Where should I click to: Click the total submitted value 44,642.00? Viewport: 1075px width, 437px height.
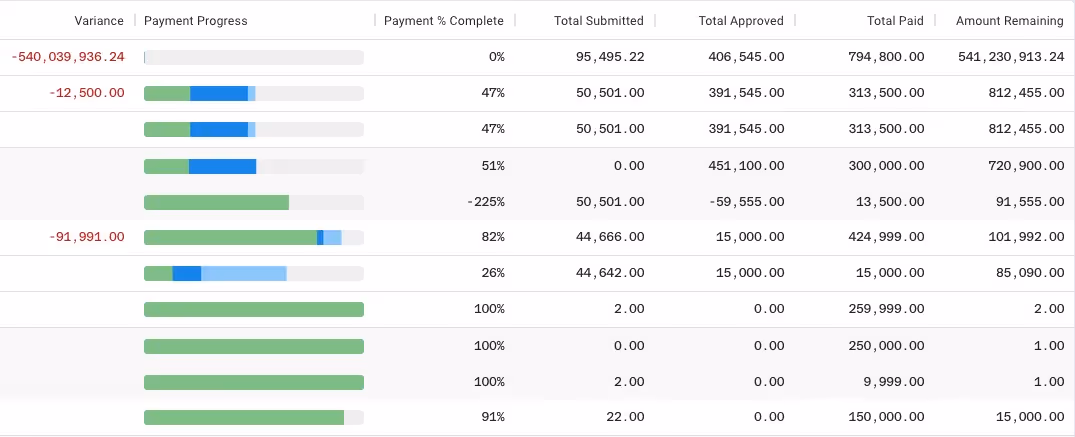coord(610,273)
